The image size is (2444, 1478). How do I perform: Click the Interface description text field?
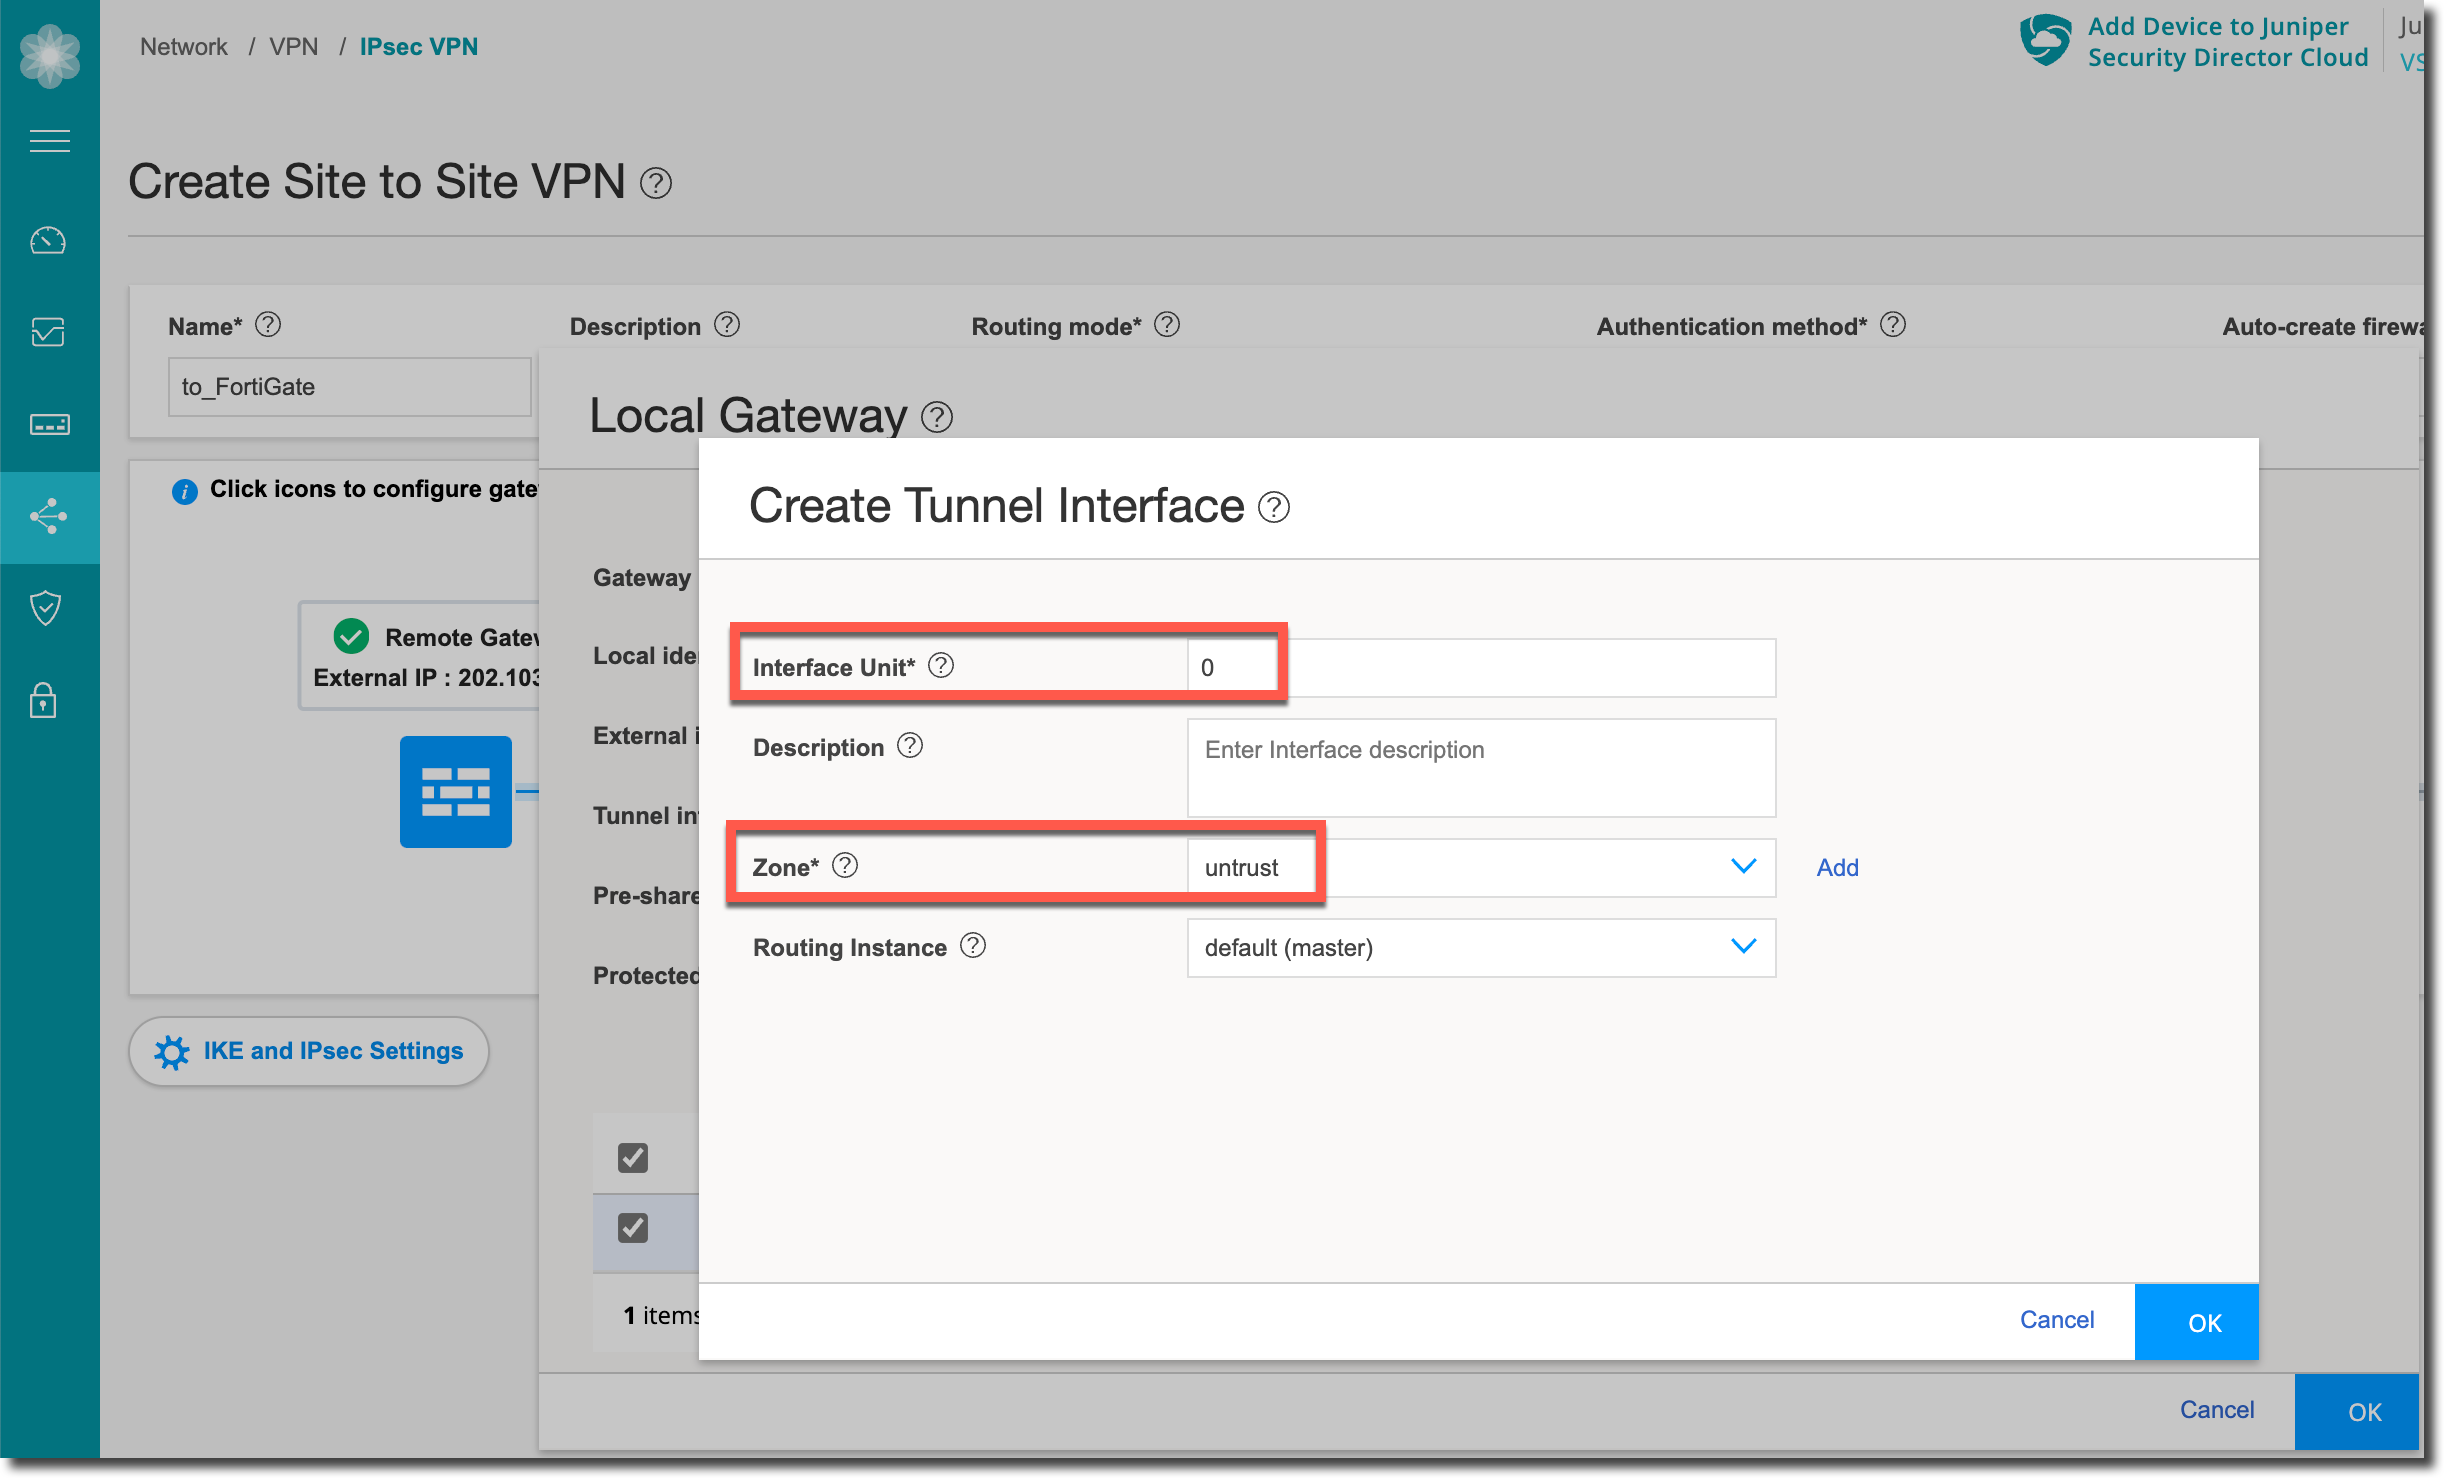point(1480,768)
